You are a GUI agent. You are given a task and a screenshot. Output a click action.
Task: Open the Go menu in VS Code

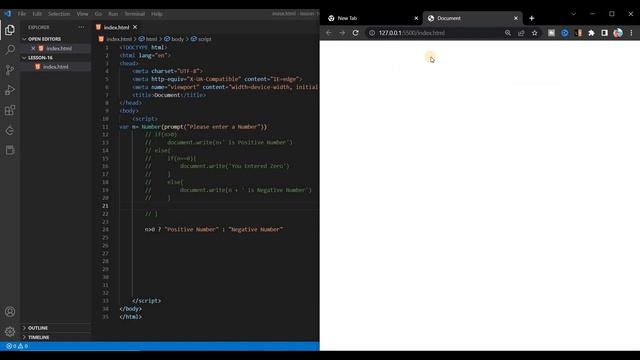click(x=98, y=14)
